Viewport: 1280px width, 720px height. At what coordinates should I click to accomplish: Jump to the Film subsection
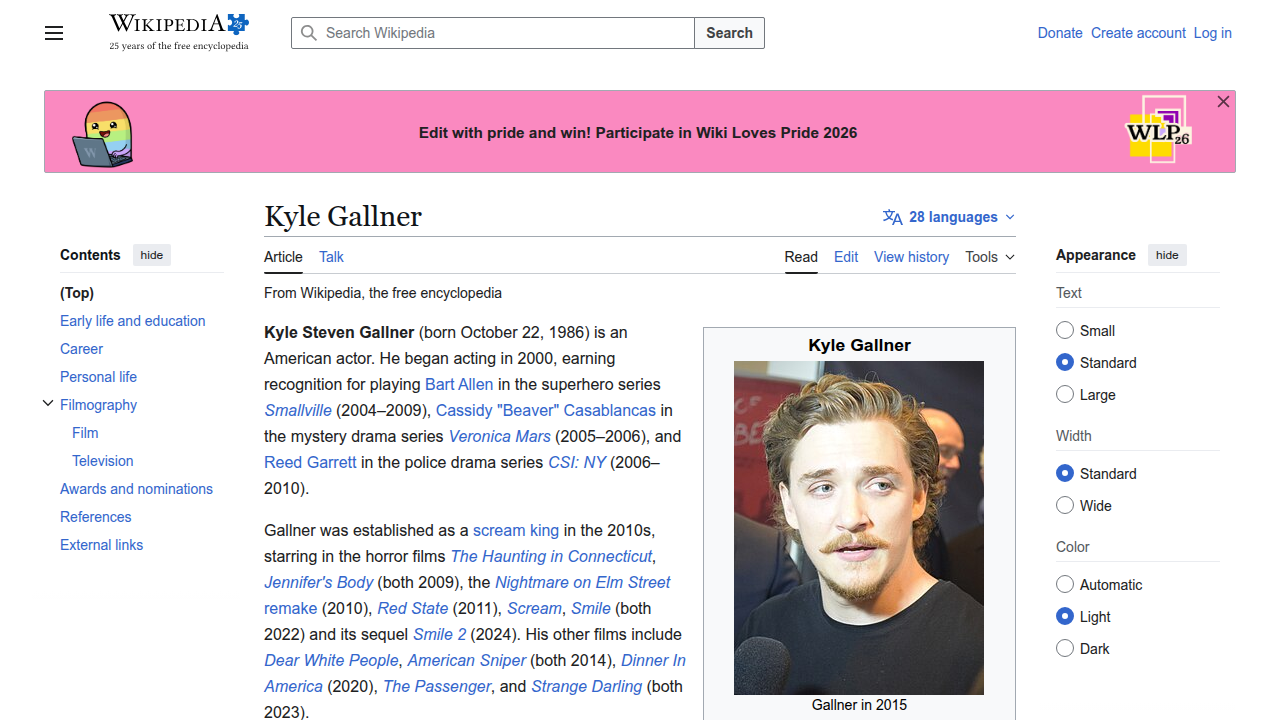pos(85,433)
